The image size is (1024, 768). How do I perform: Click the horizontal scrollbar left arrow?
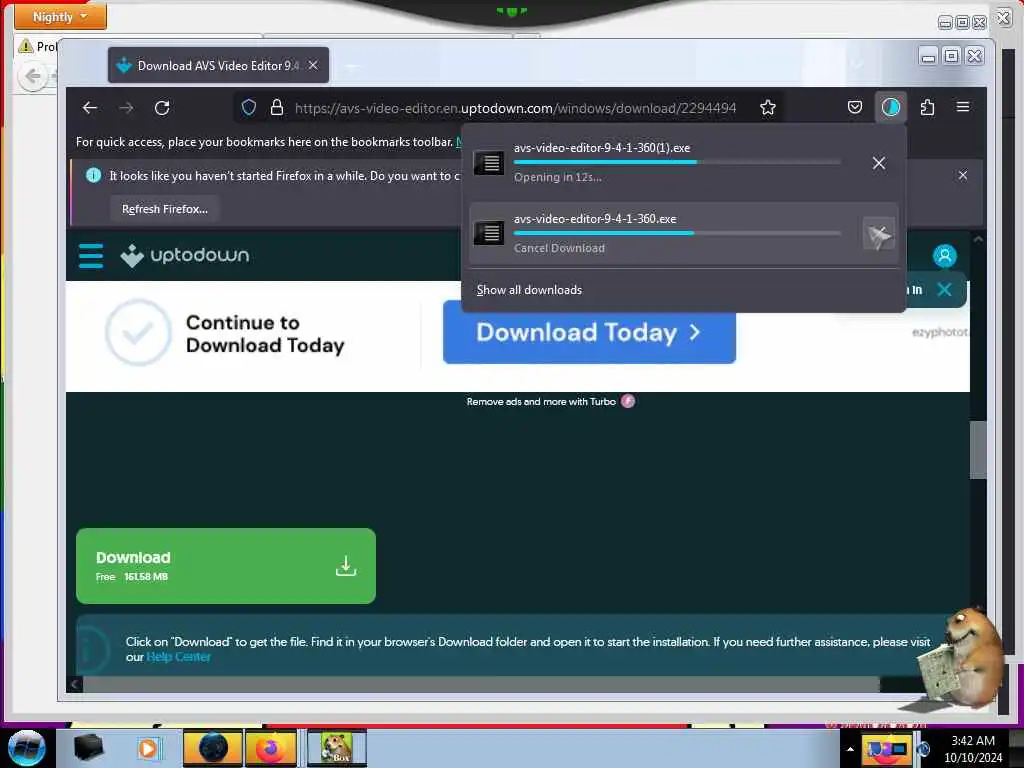coord(74,684)
